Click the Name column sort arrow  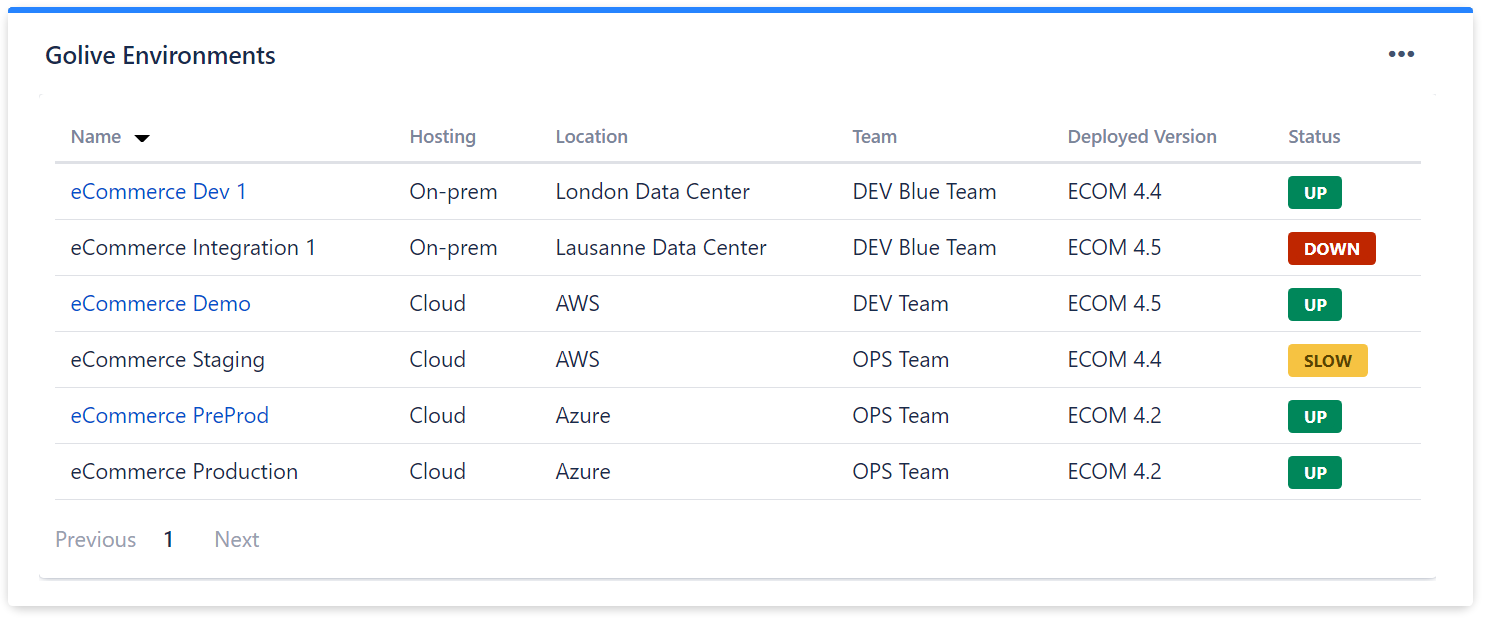pyautogui.click(x=142, y=138)
